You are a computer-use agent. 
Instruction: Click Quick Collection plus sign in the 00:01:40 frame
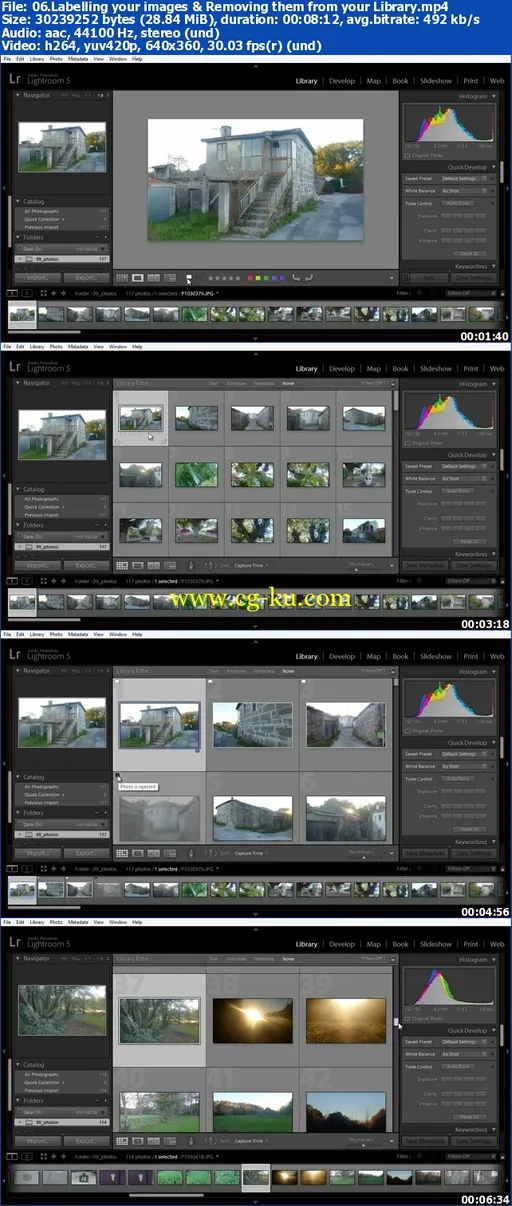pyautogui.click(x=63, y=220)
